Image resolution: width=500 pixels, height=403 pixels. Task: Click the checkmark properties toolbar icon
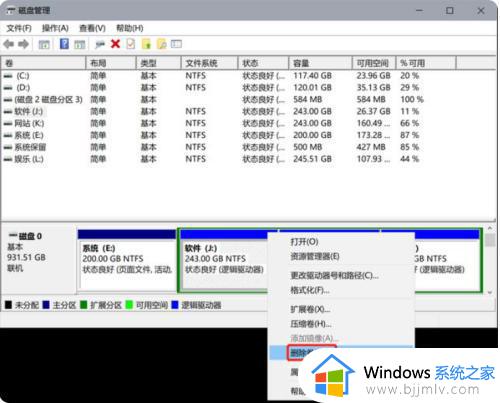pyautogui.click(x=131, y=44)
